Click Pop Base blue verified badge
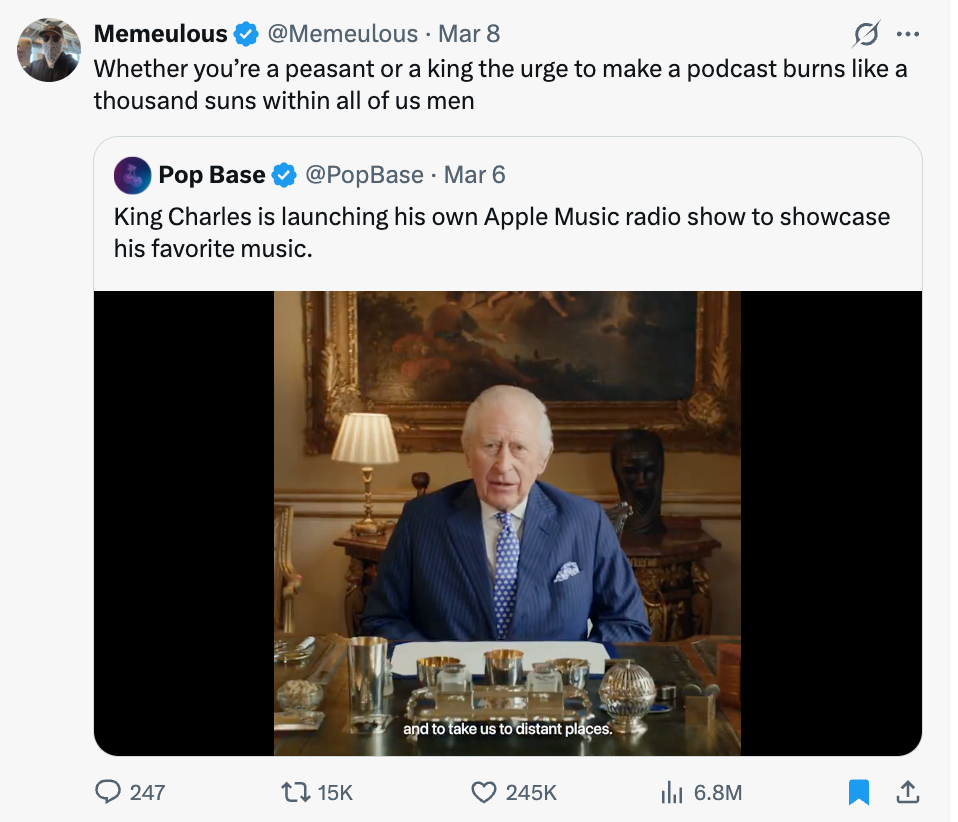This screenshot has height=822, width=958. pyautogui.click(x=284, y=175)
